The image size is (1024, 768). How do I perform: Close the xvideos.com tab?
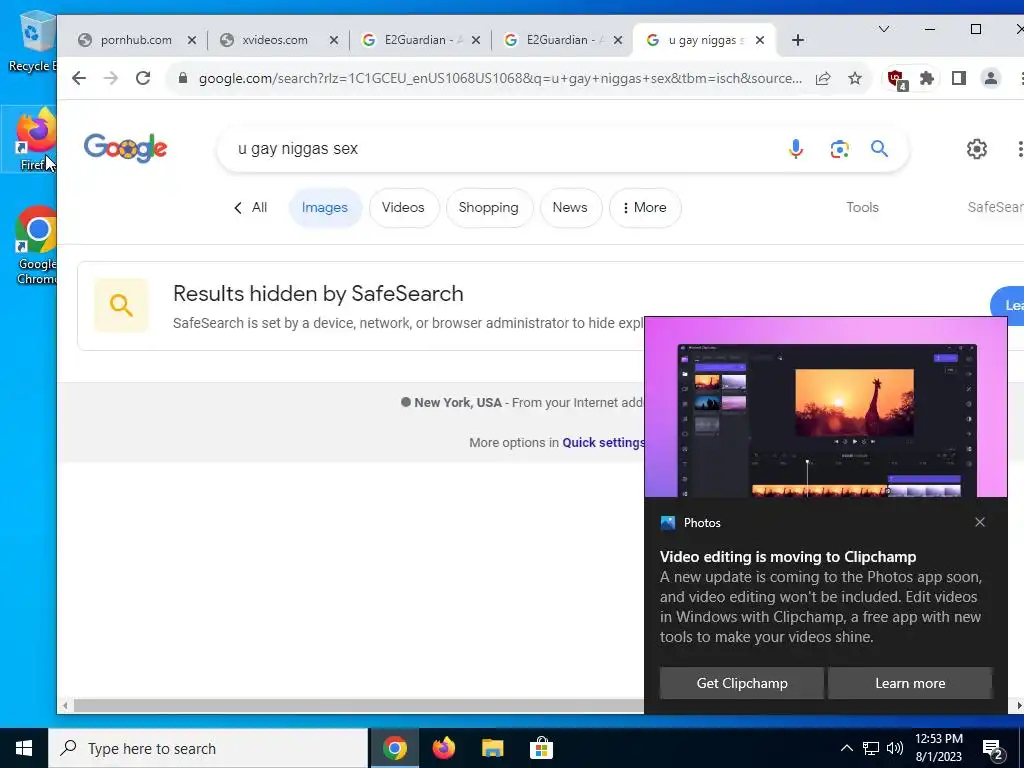pyautogui.click(x=334, y=40)
